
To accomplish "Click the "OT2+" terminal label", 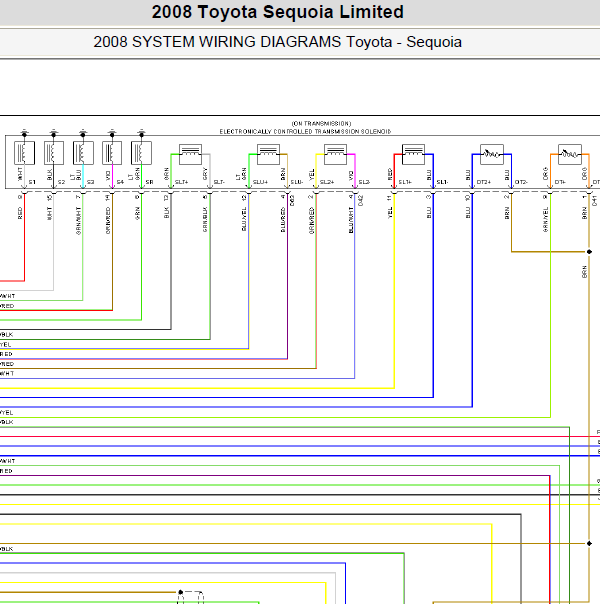I will point(484,182).
